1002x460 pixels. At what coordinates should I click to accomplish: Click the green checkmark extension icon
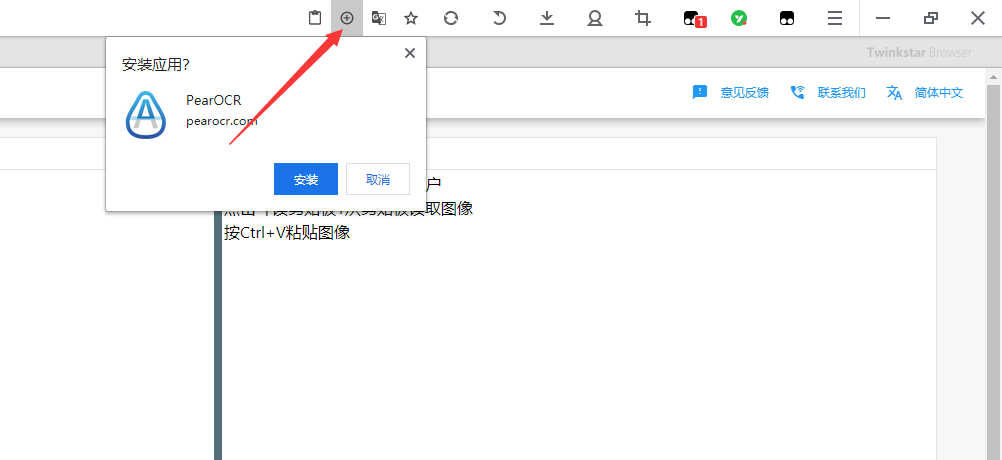tap(739, 18)
